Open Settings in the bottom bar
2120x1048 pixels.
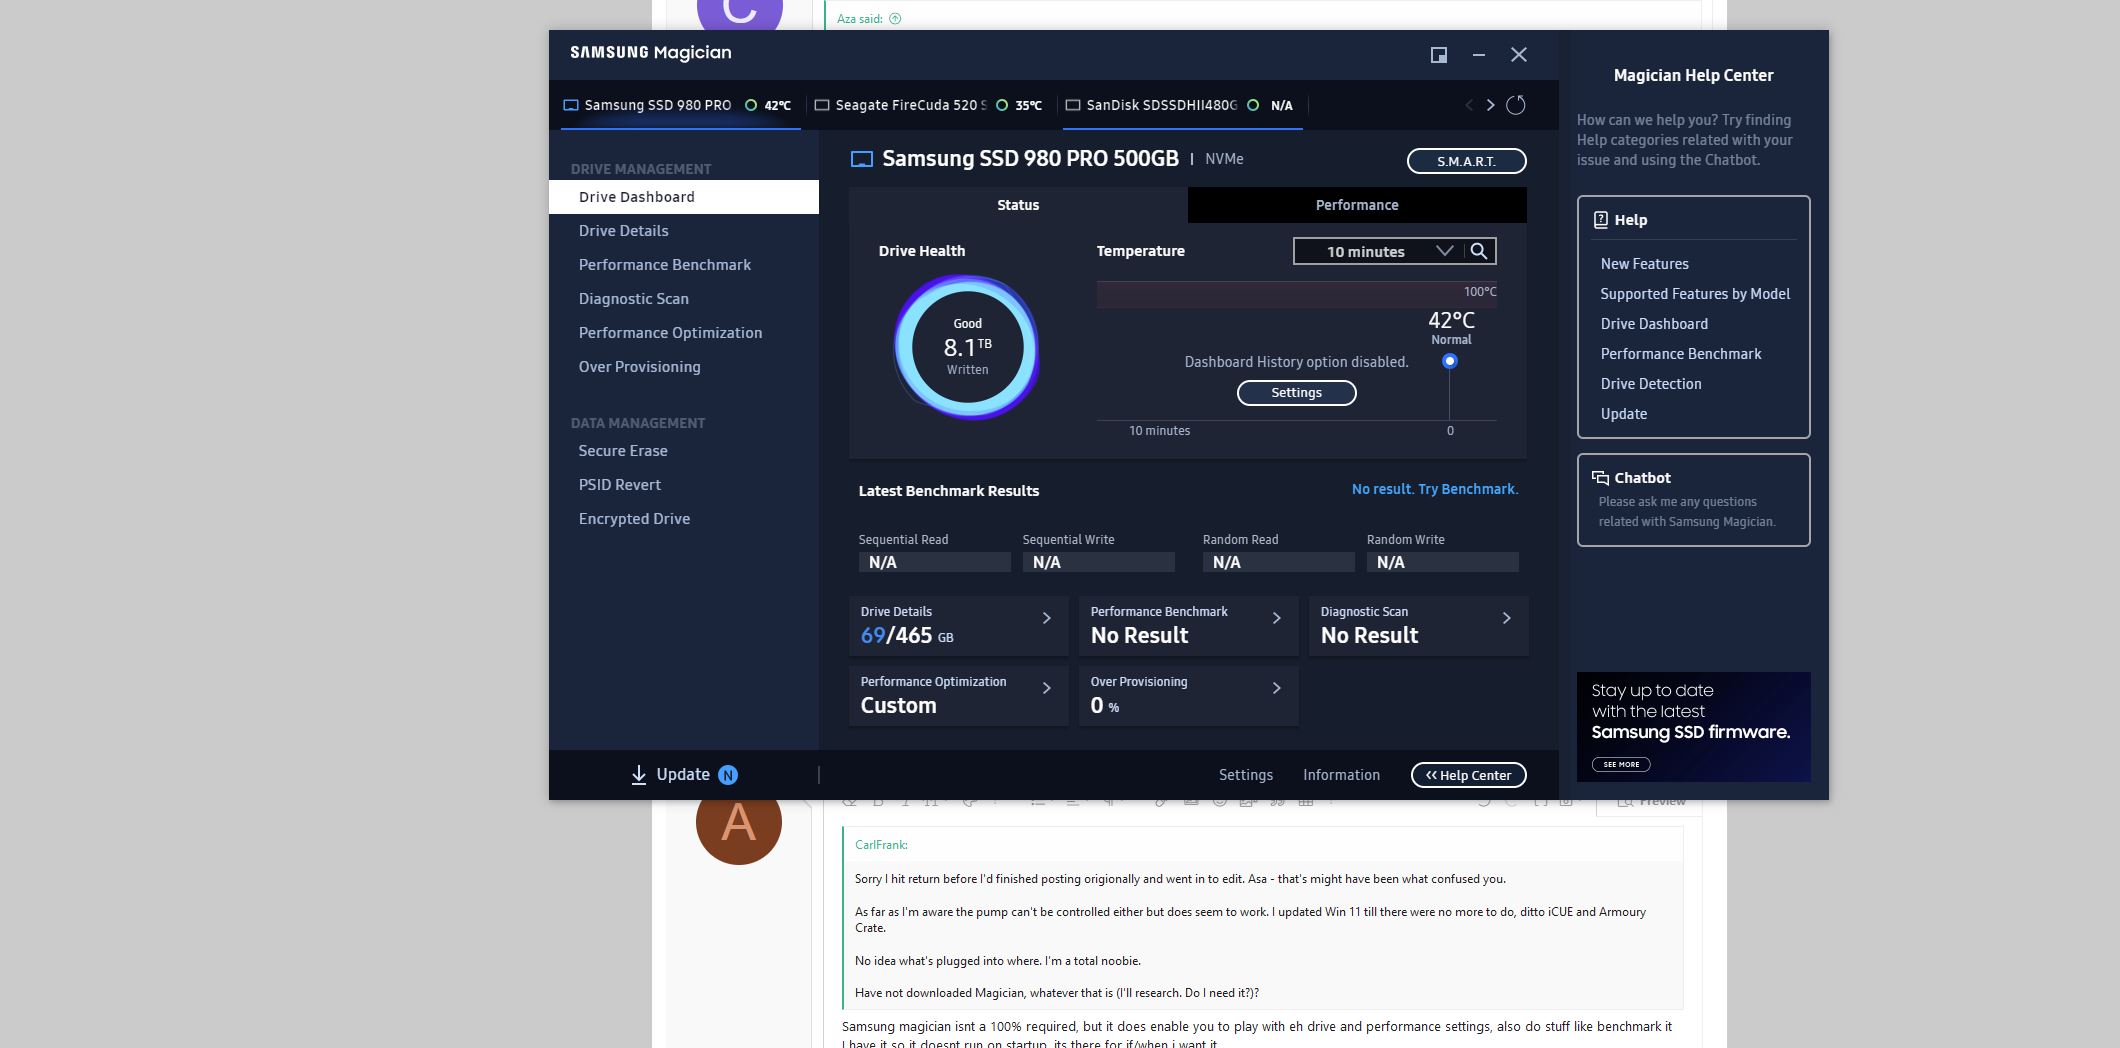1246,775
